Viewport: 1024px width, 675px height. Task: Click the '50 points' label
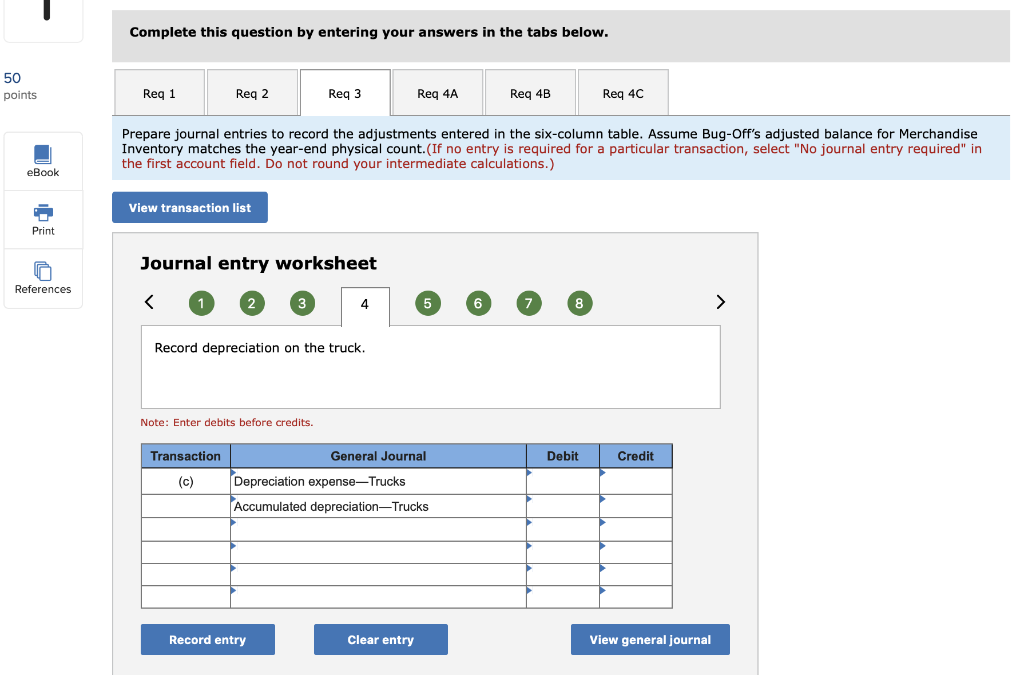20,86
